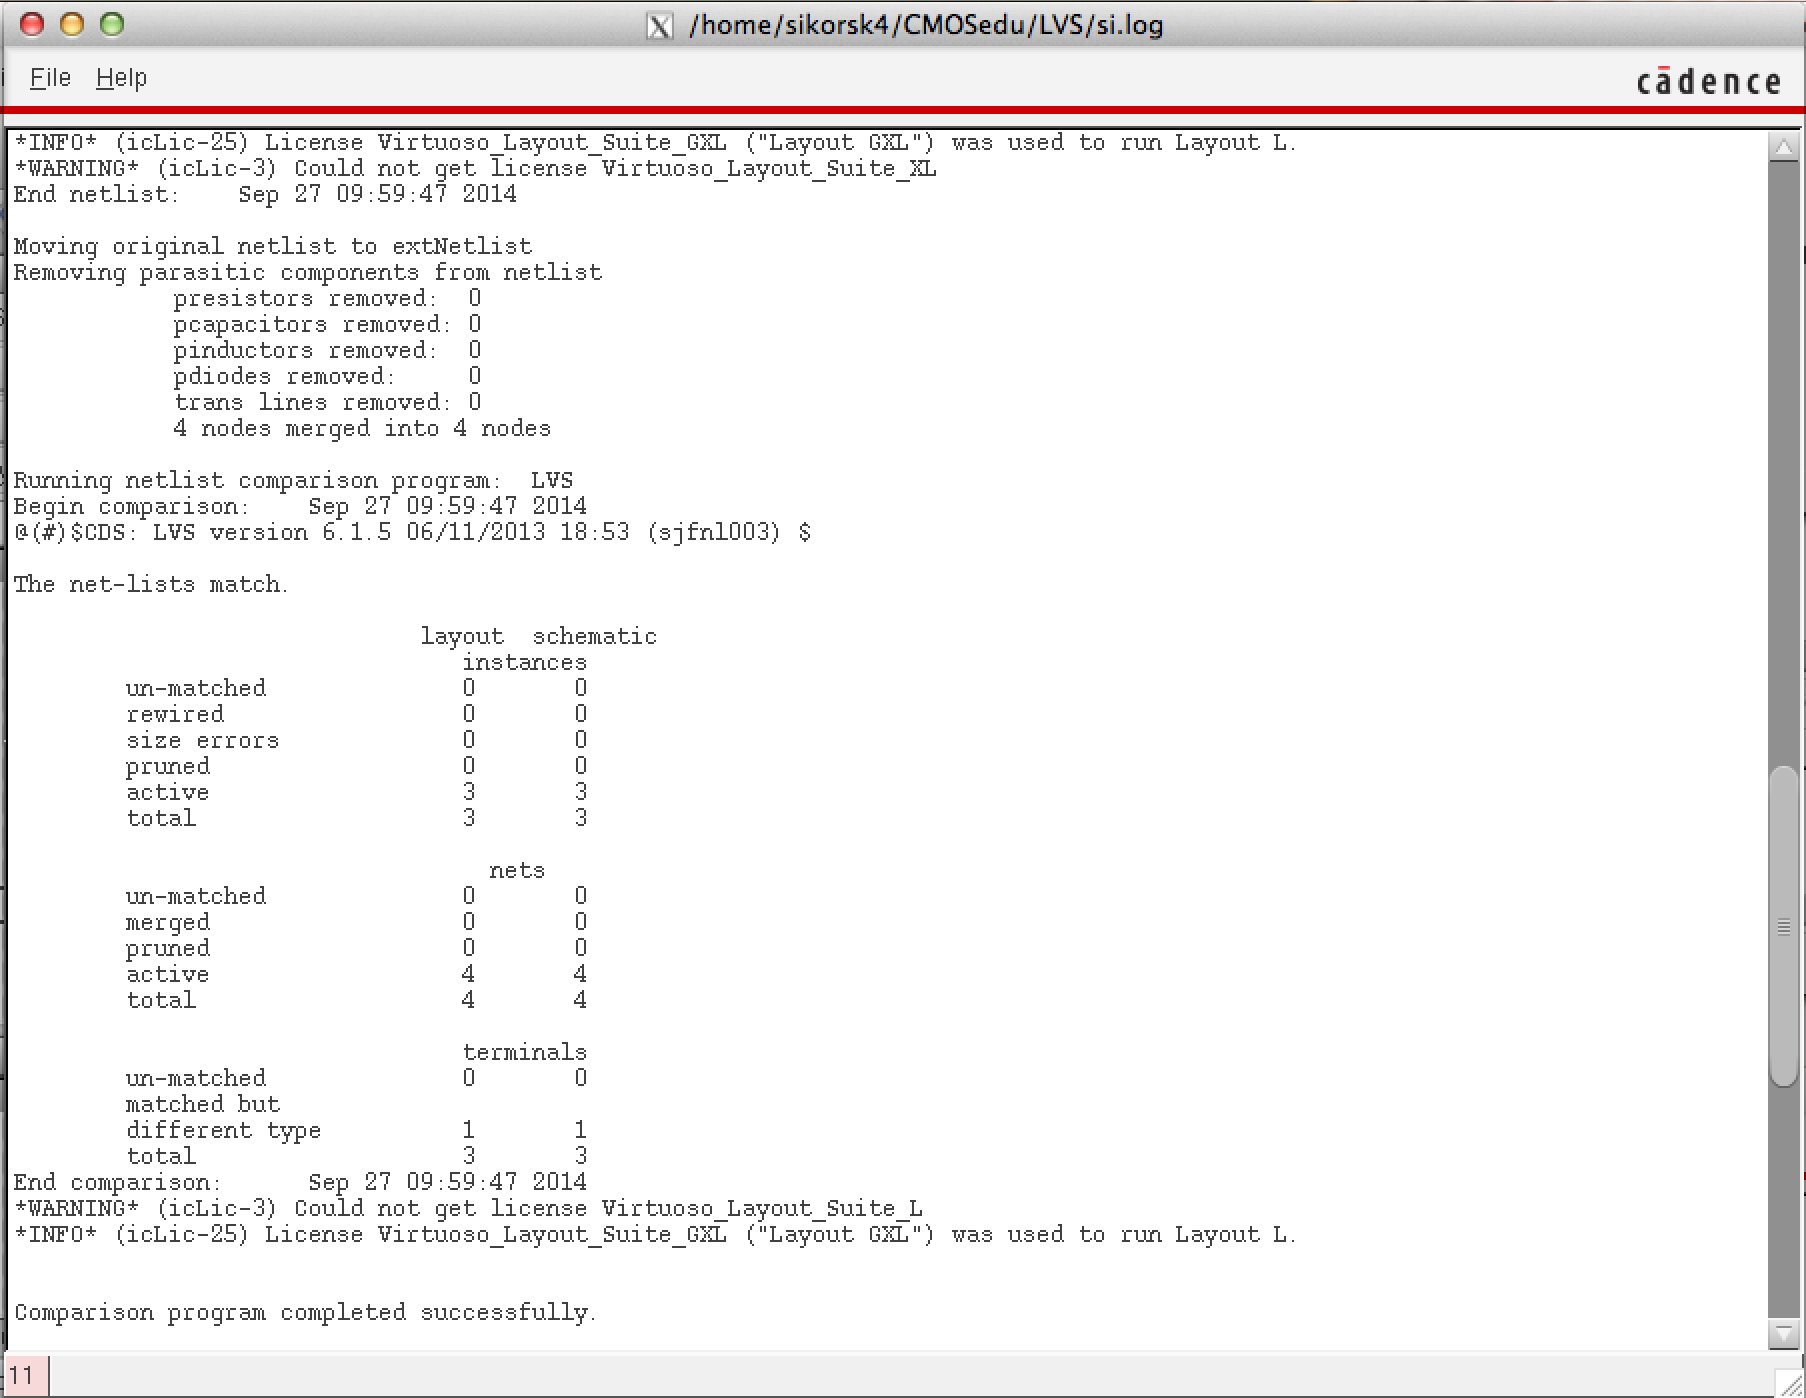
Task: Click the red close window button
Action: coord(32,24)
